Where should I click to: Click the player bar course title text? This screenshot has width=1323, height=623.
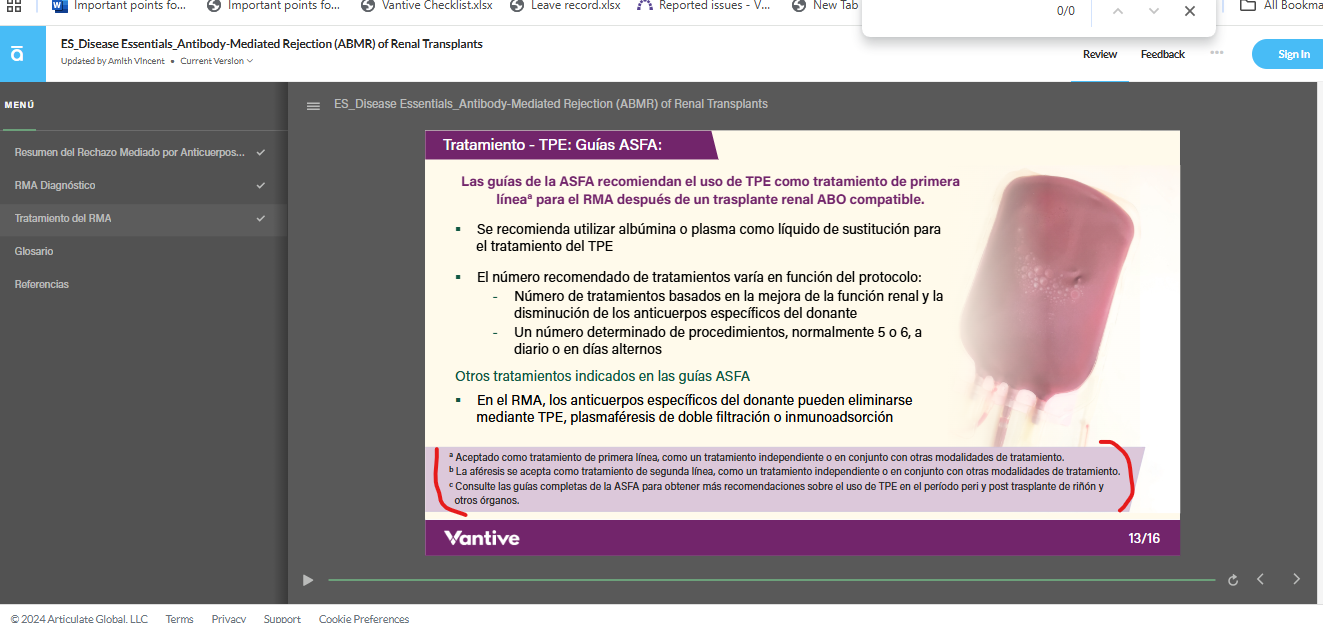point(551,104)
